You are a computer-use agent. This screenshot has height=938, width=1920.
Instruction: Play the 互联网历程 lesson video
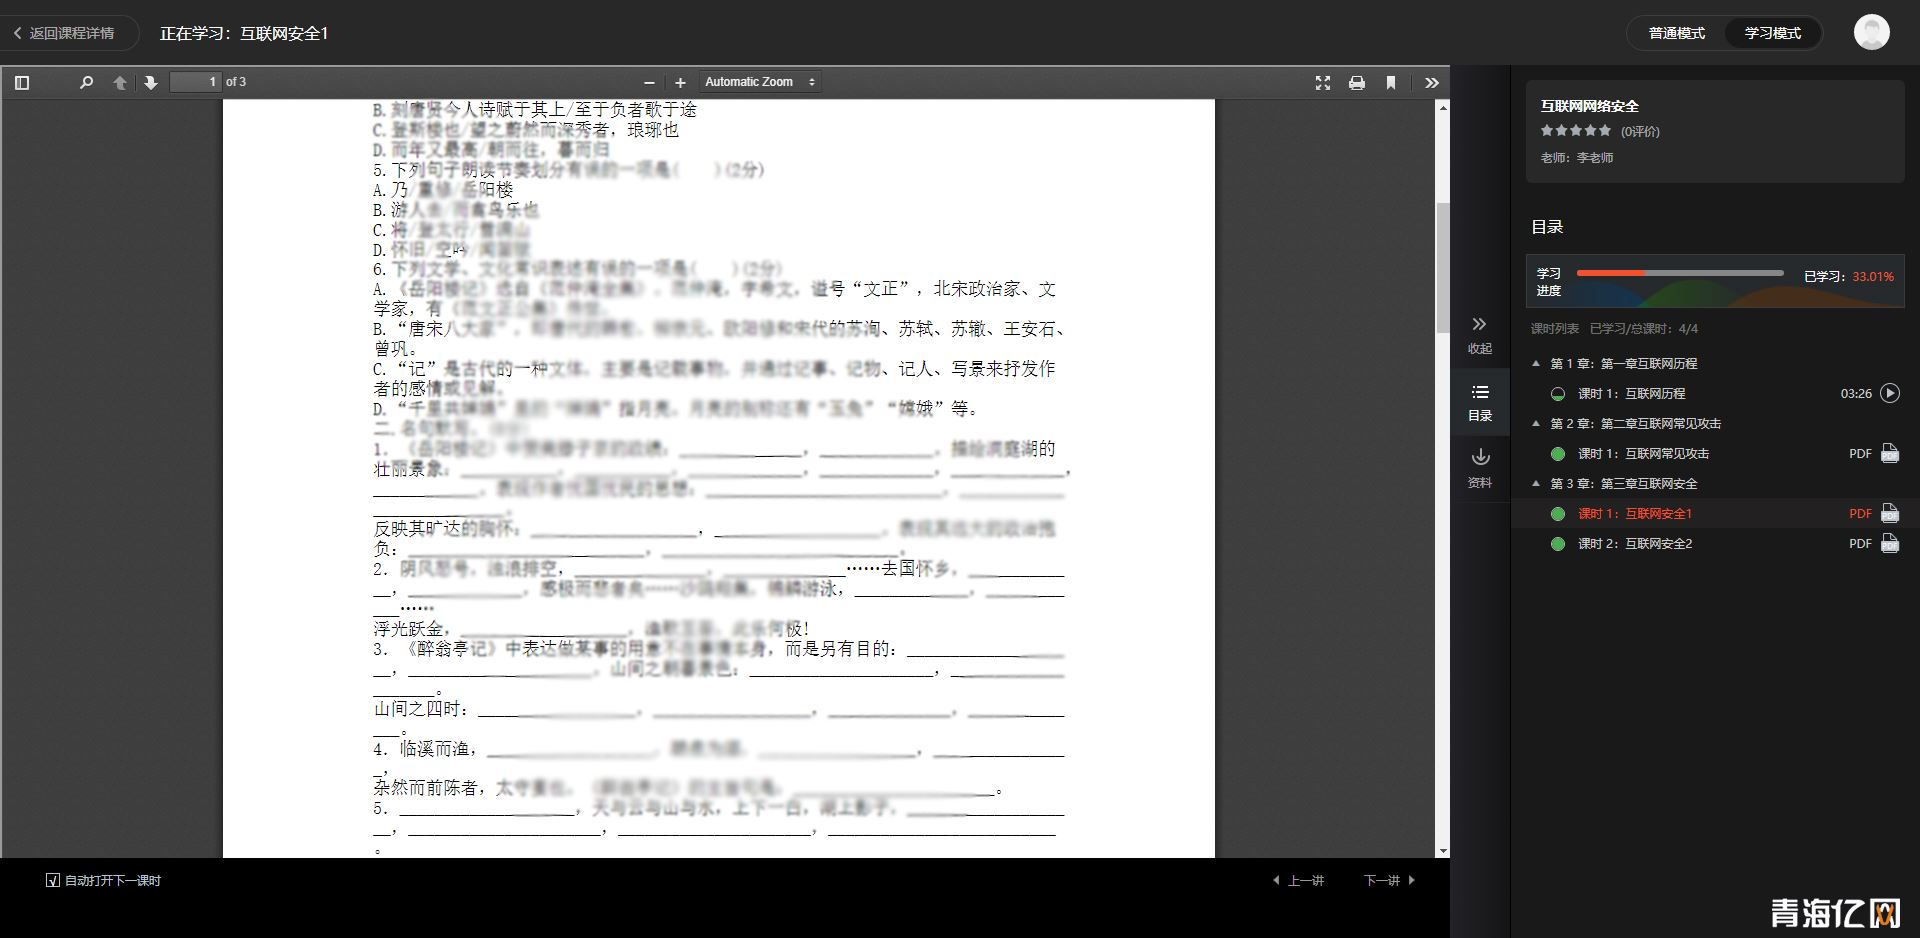click(x=1889, y=393)
